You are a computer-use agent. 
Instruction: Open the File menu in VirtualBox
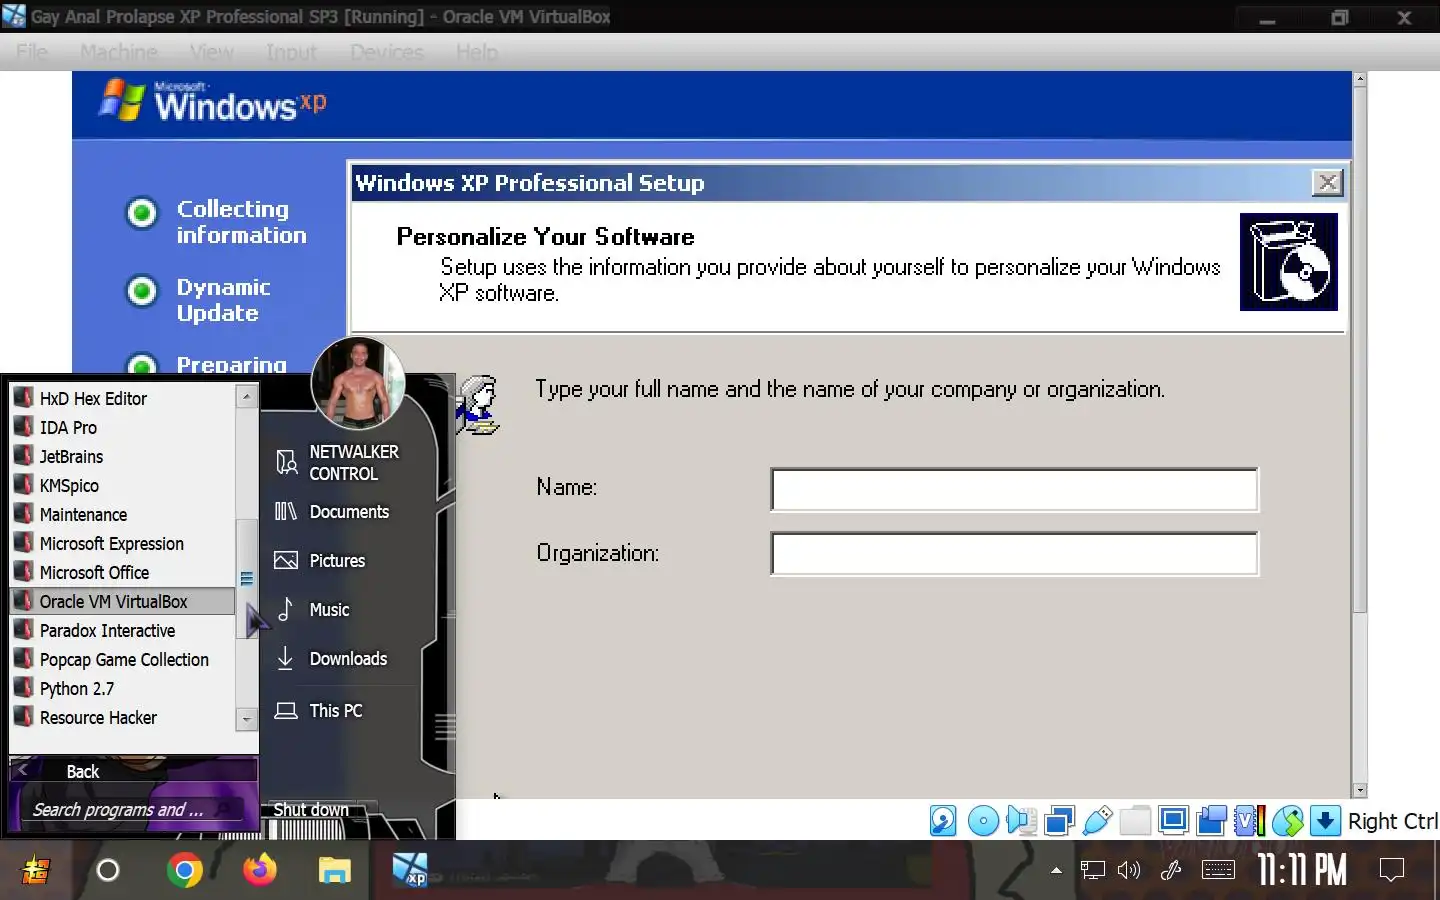click(31, 52)
